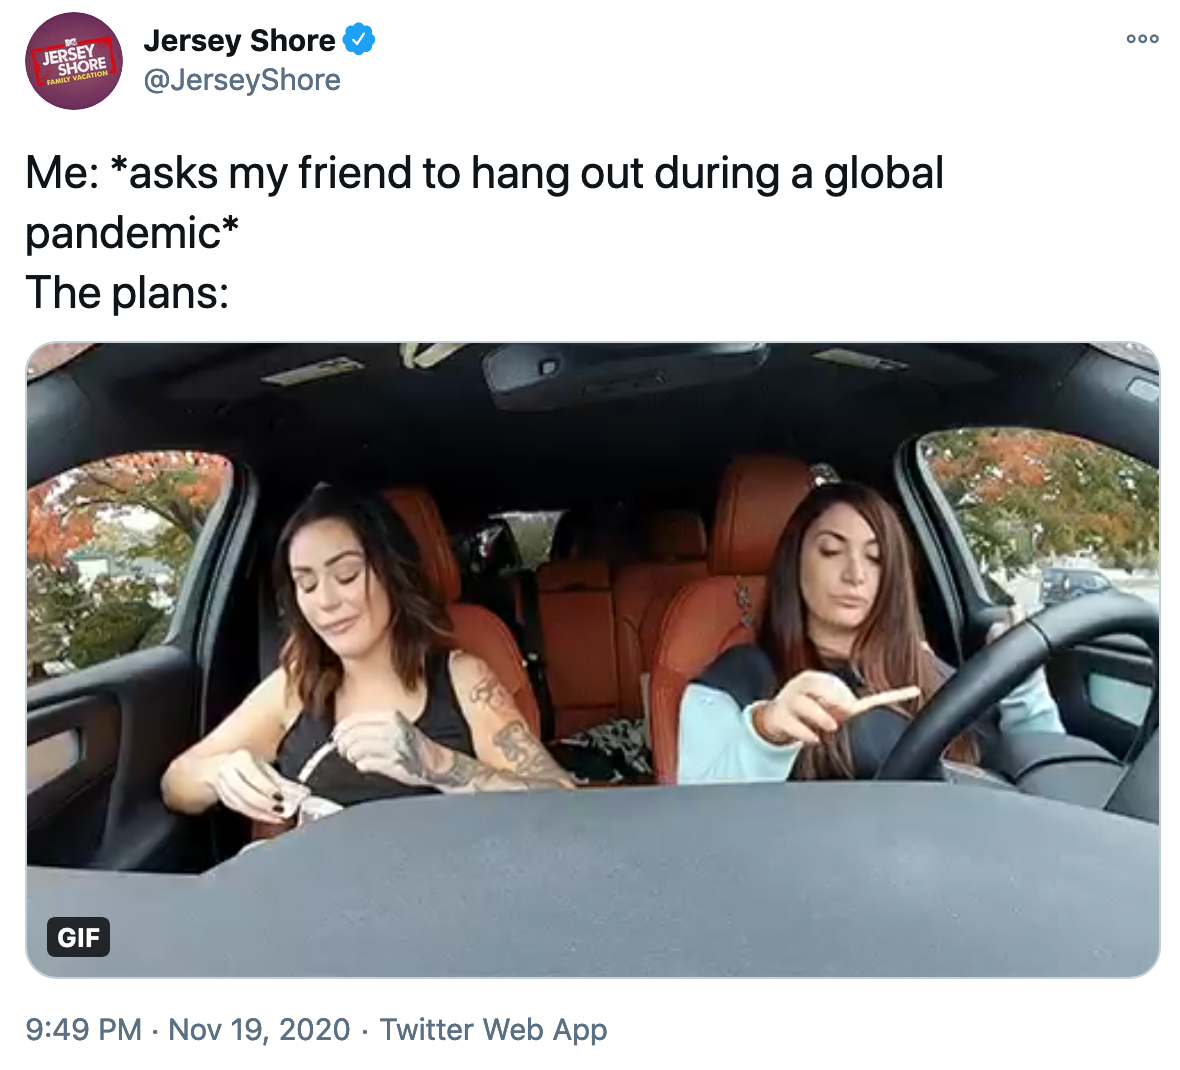1180x1070 pixels.
Task: Click the Nov 19, 2020 date
Action: pyautogui.click(x=259, y=1029)
